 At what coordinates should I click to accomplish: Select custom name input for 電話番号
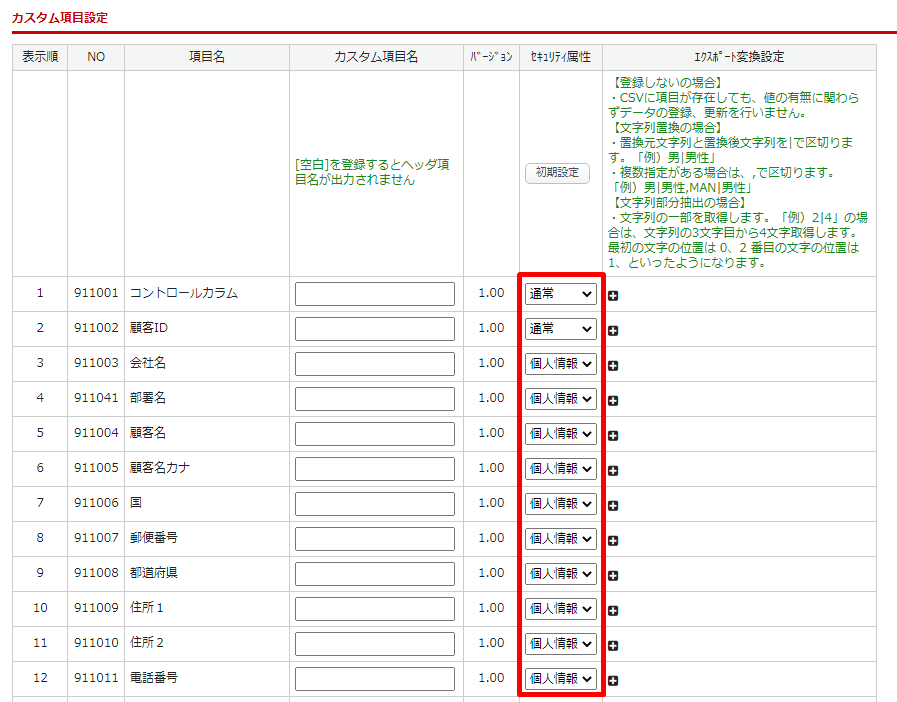(375, 679)
